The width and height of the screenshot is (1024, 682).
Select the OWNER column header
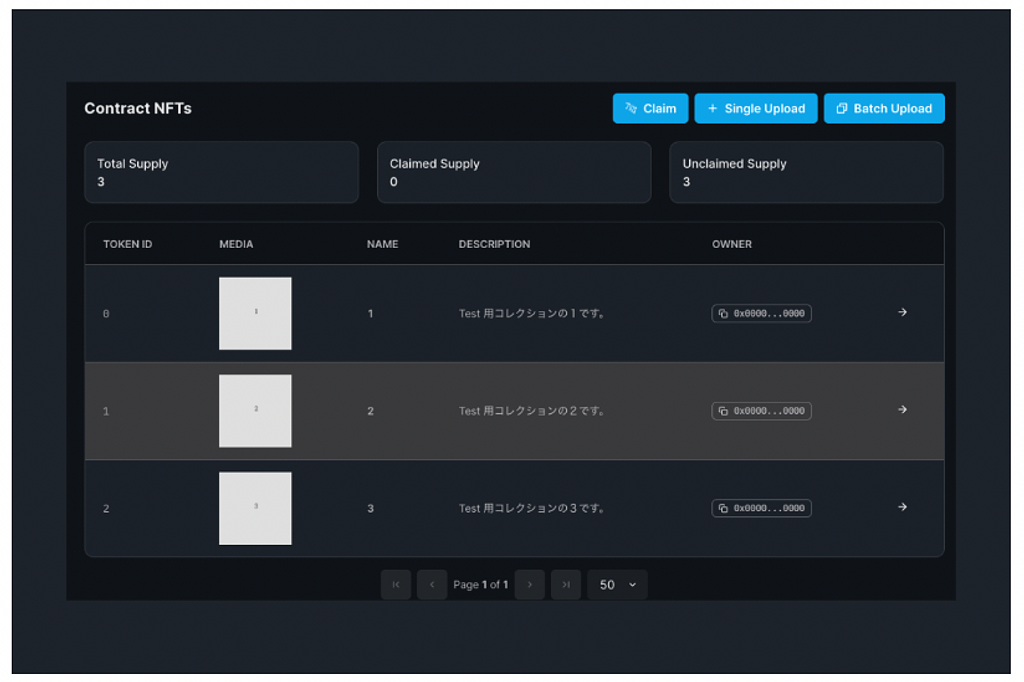pyautogui.click(x=731, y=244)
